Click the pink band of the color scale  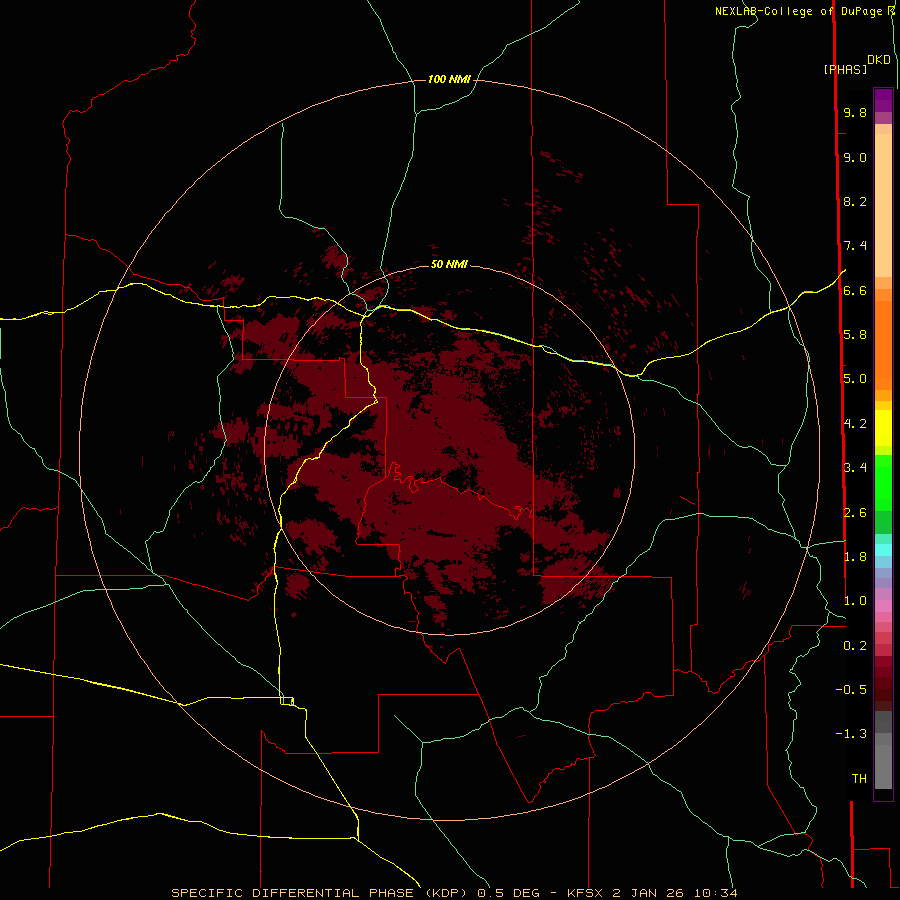point(883,606)
